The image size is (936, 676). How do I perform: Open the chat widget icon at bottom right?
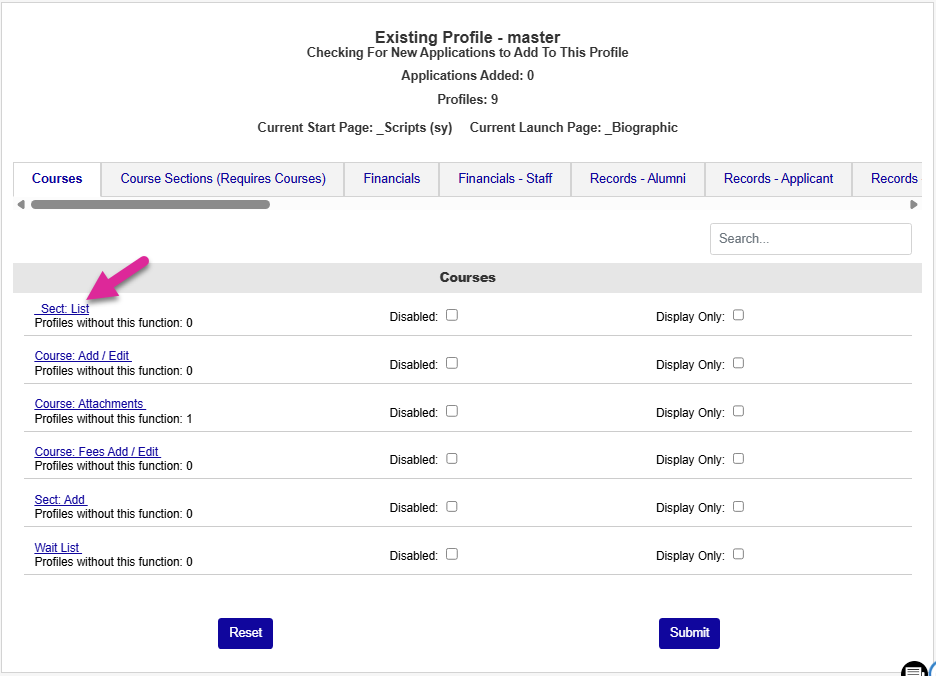coord(916,669)
